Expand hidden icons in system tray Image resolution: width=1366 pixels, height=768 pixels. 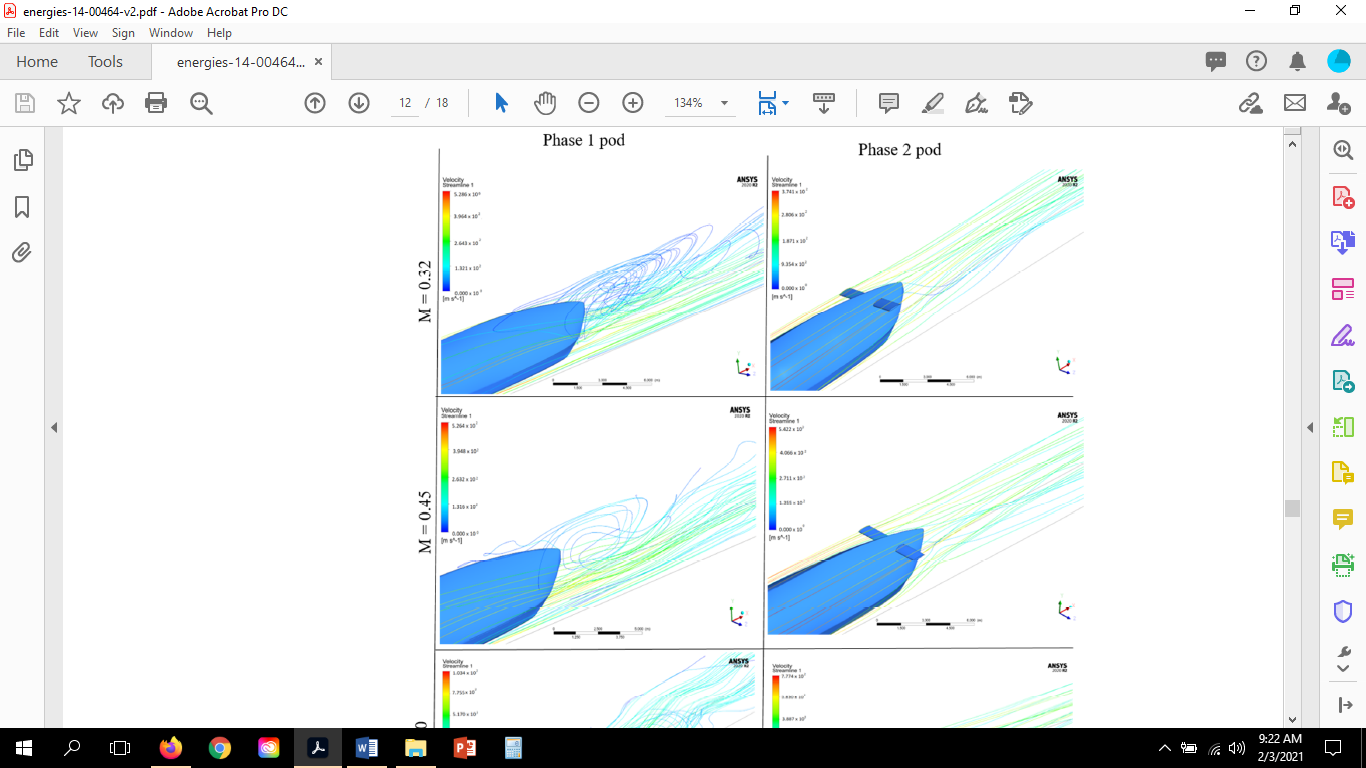pyautogui.click(x=1165, y=747)
